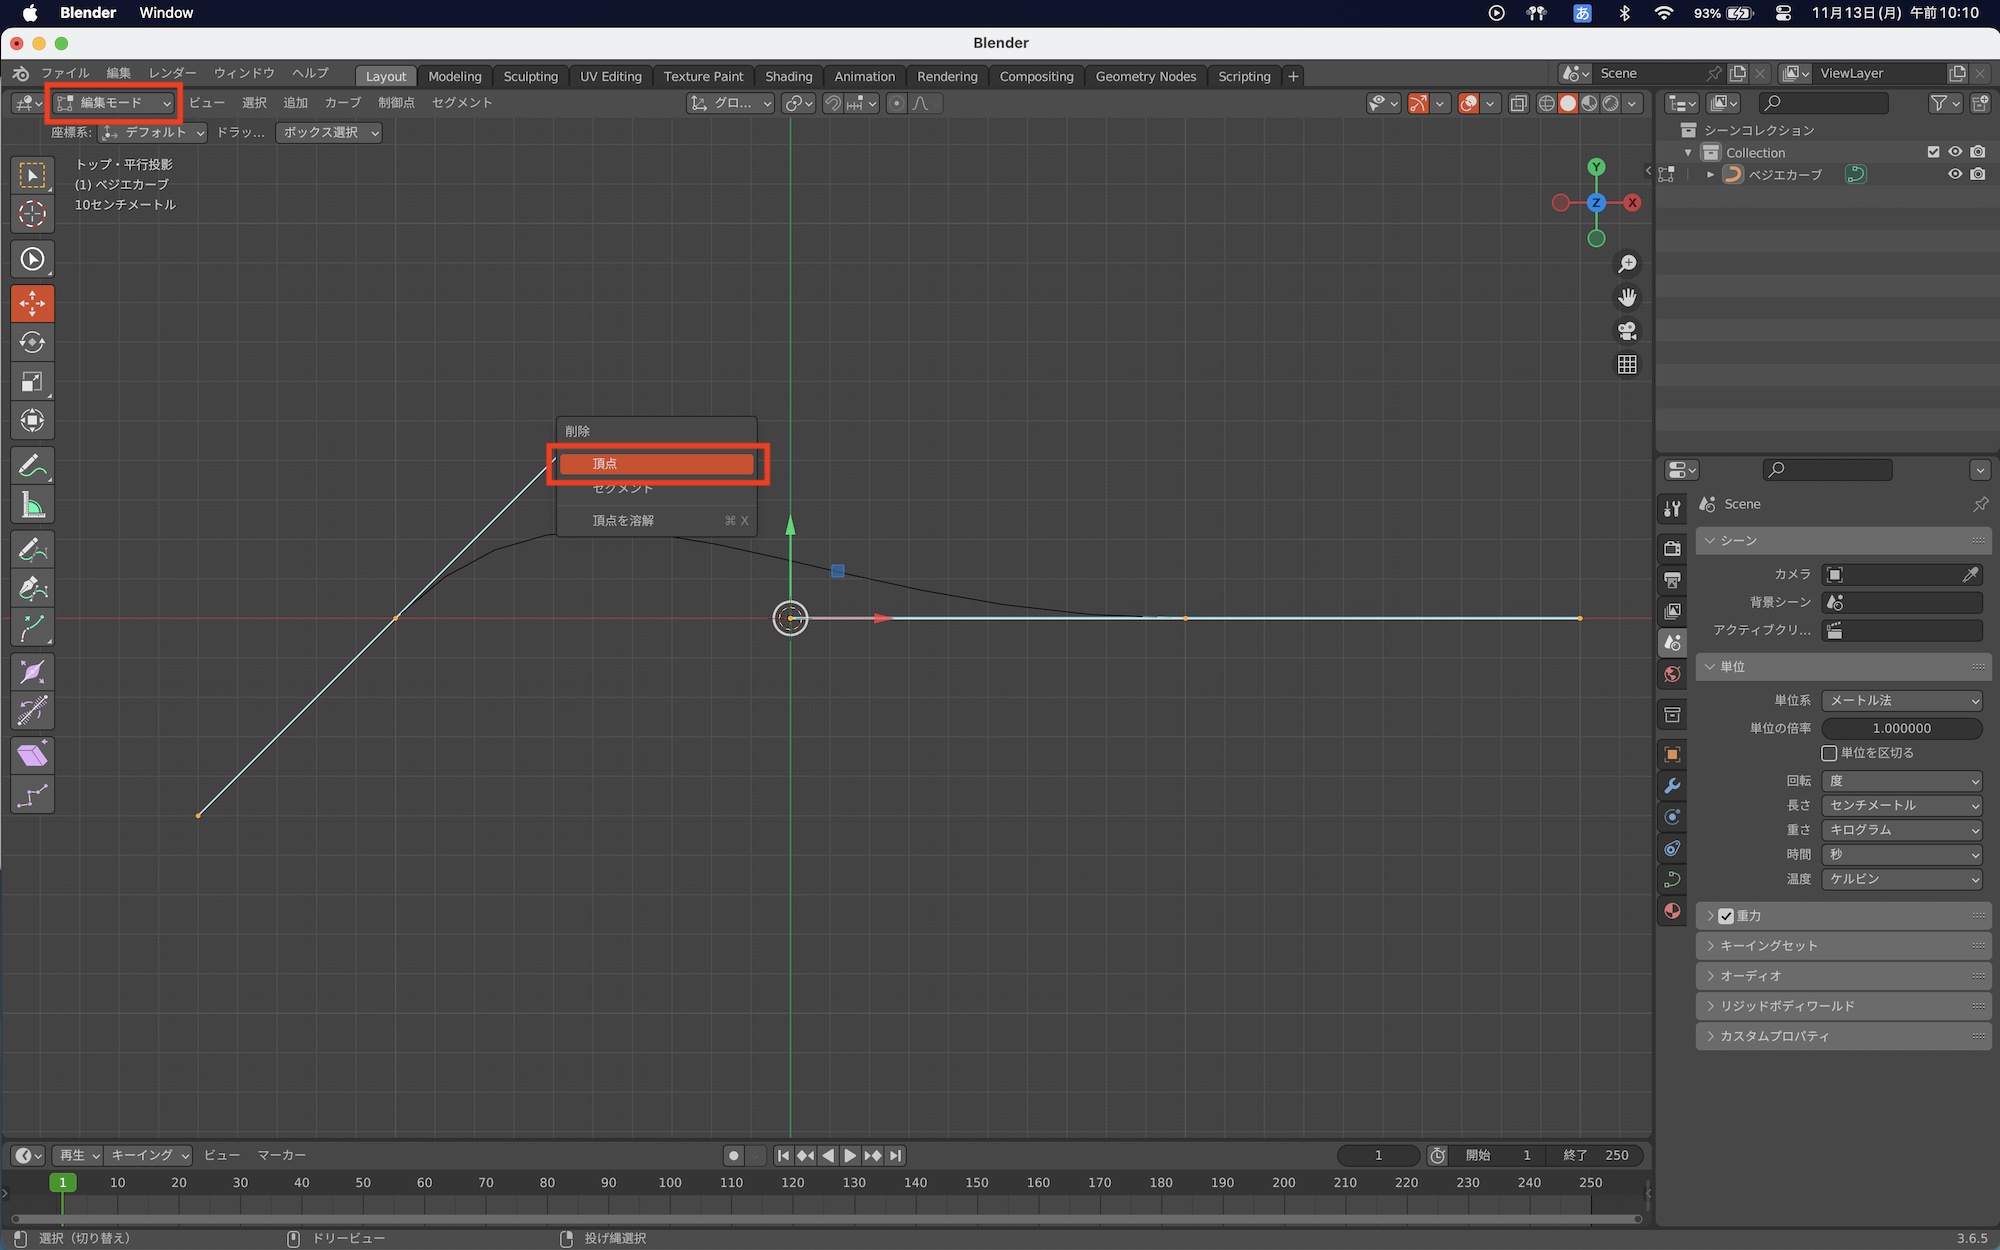Viewport: 2000px width, 1250px height.
Task: Click the pan view hand icon
Action: point(1627,297)
